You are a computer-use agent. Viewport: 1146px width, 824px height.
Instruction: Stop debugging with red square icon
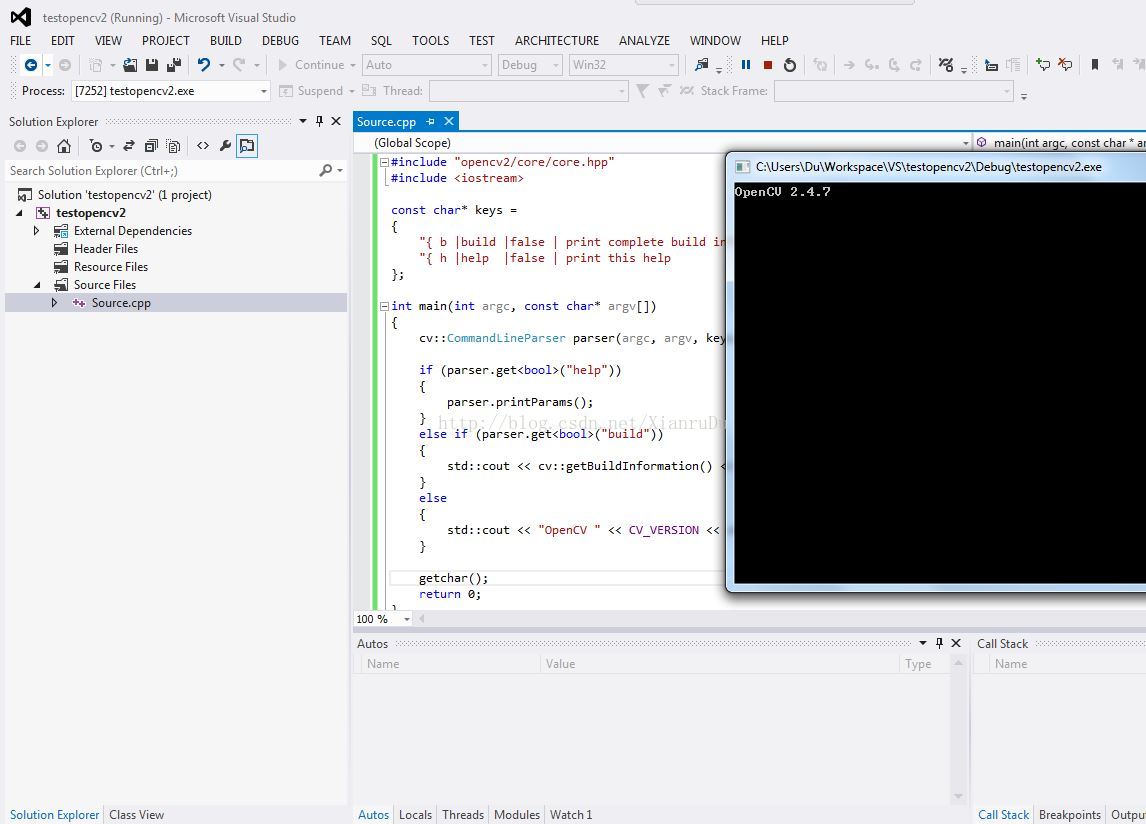(768, 65)
